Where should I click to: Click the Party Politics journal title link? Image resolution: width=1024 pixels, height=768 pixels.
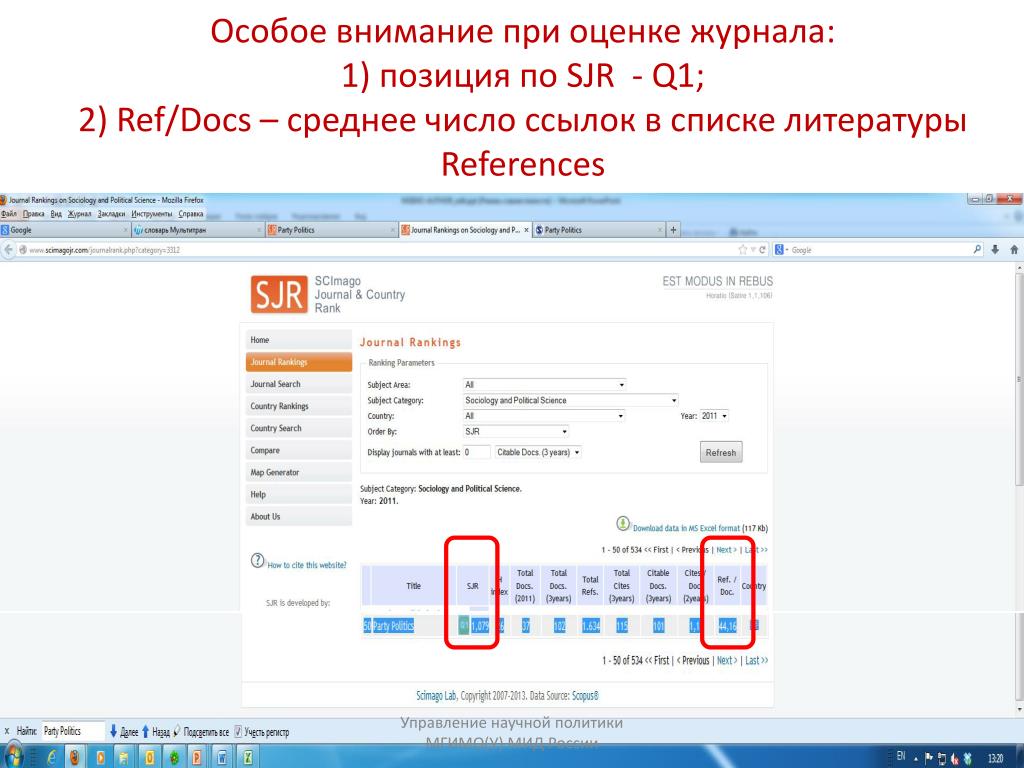click(393, 626)
